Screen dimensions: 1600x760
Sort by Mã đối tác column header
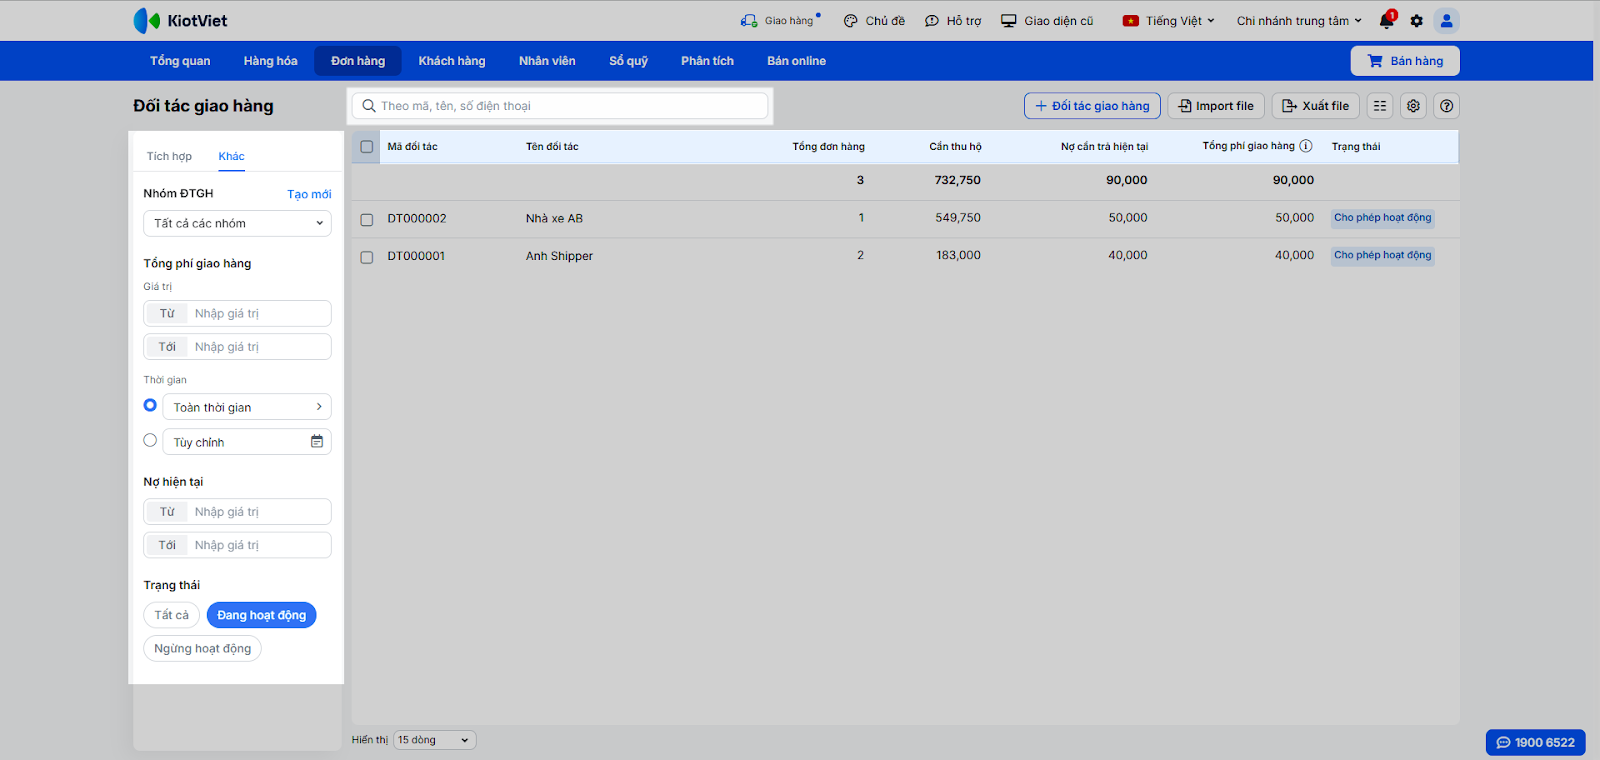413,147
